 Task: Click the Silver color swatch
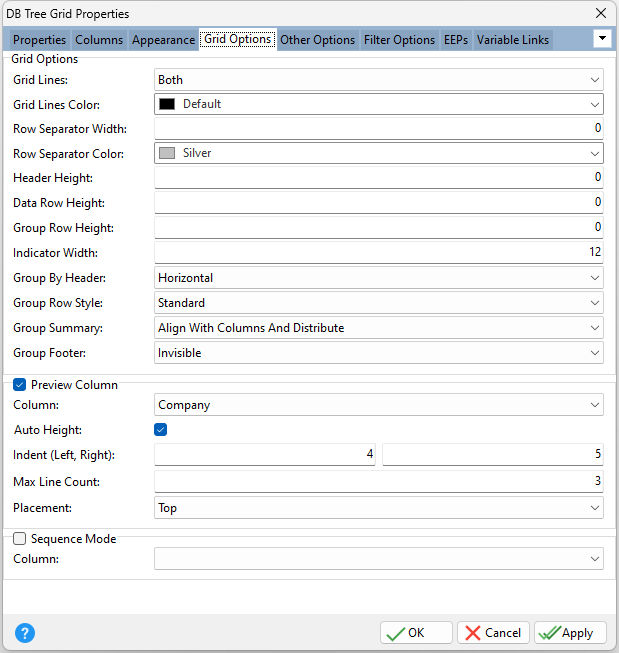(x=167, y=153)
